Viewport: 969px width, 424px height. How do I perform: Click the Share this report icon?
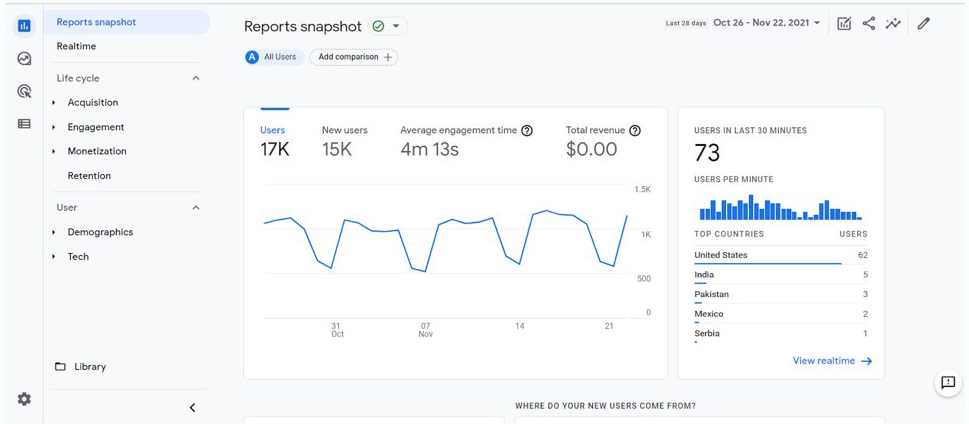pos(868,23)
